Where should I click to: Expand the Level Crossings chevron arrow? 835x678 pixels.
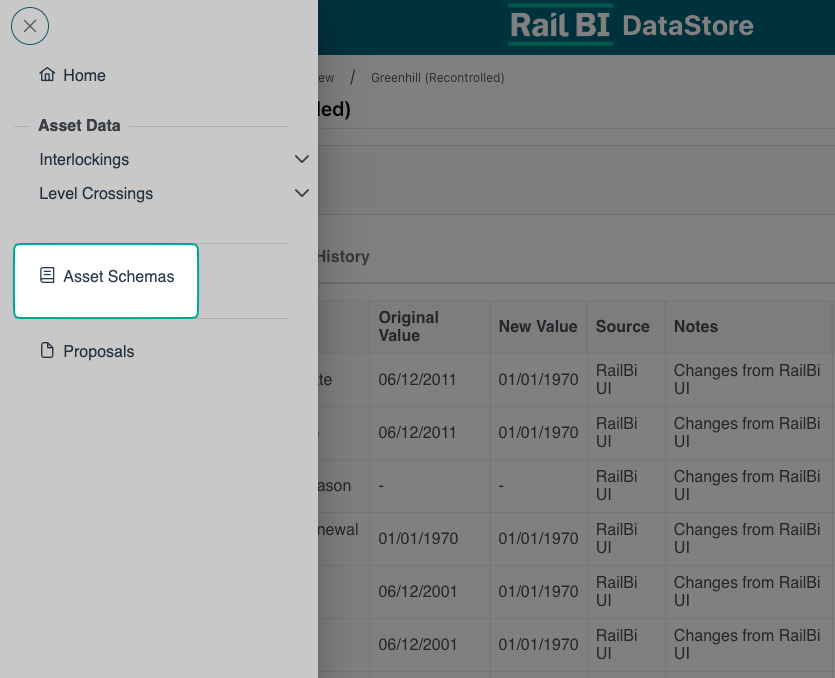(x=302, y=193)
